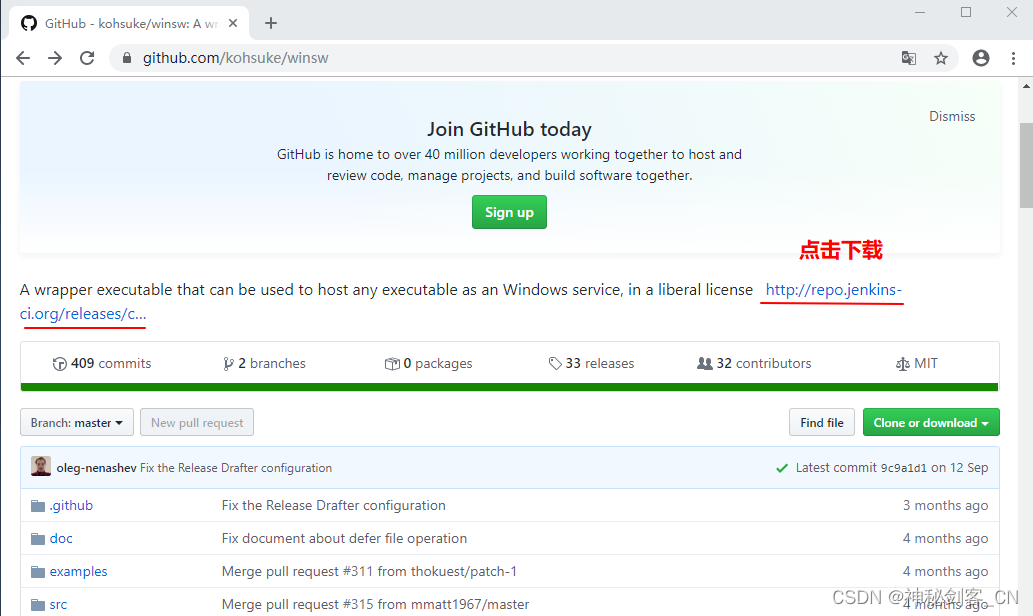Open a new browser tab
1033x616 pixels.
(271, 23)
